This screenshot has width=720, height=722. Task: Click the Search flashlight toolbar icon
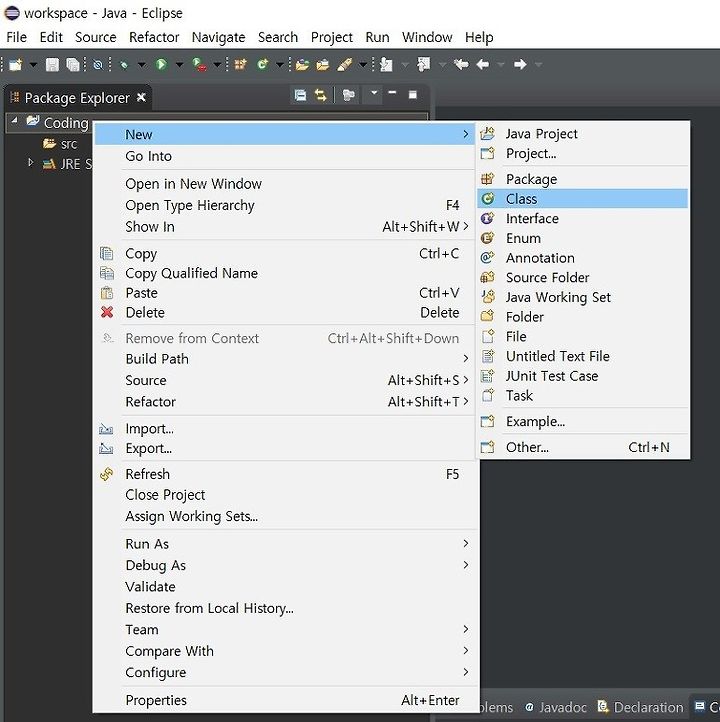345,64
